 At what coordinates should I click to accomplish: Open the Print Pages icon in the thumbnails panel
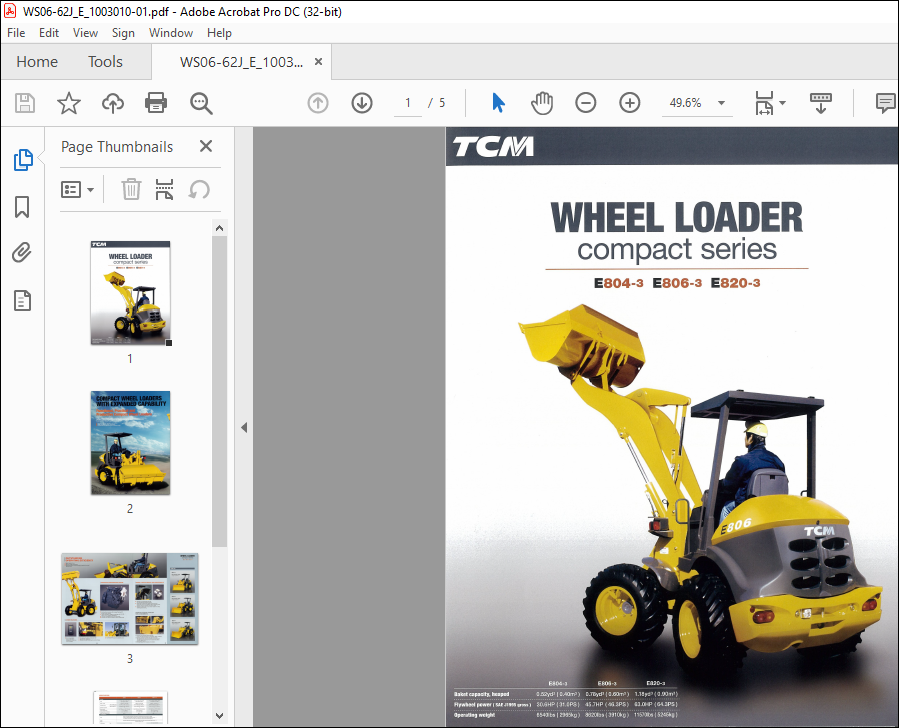point(165,189)
